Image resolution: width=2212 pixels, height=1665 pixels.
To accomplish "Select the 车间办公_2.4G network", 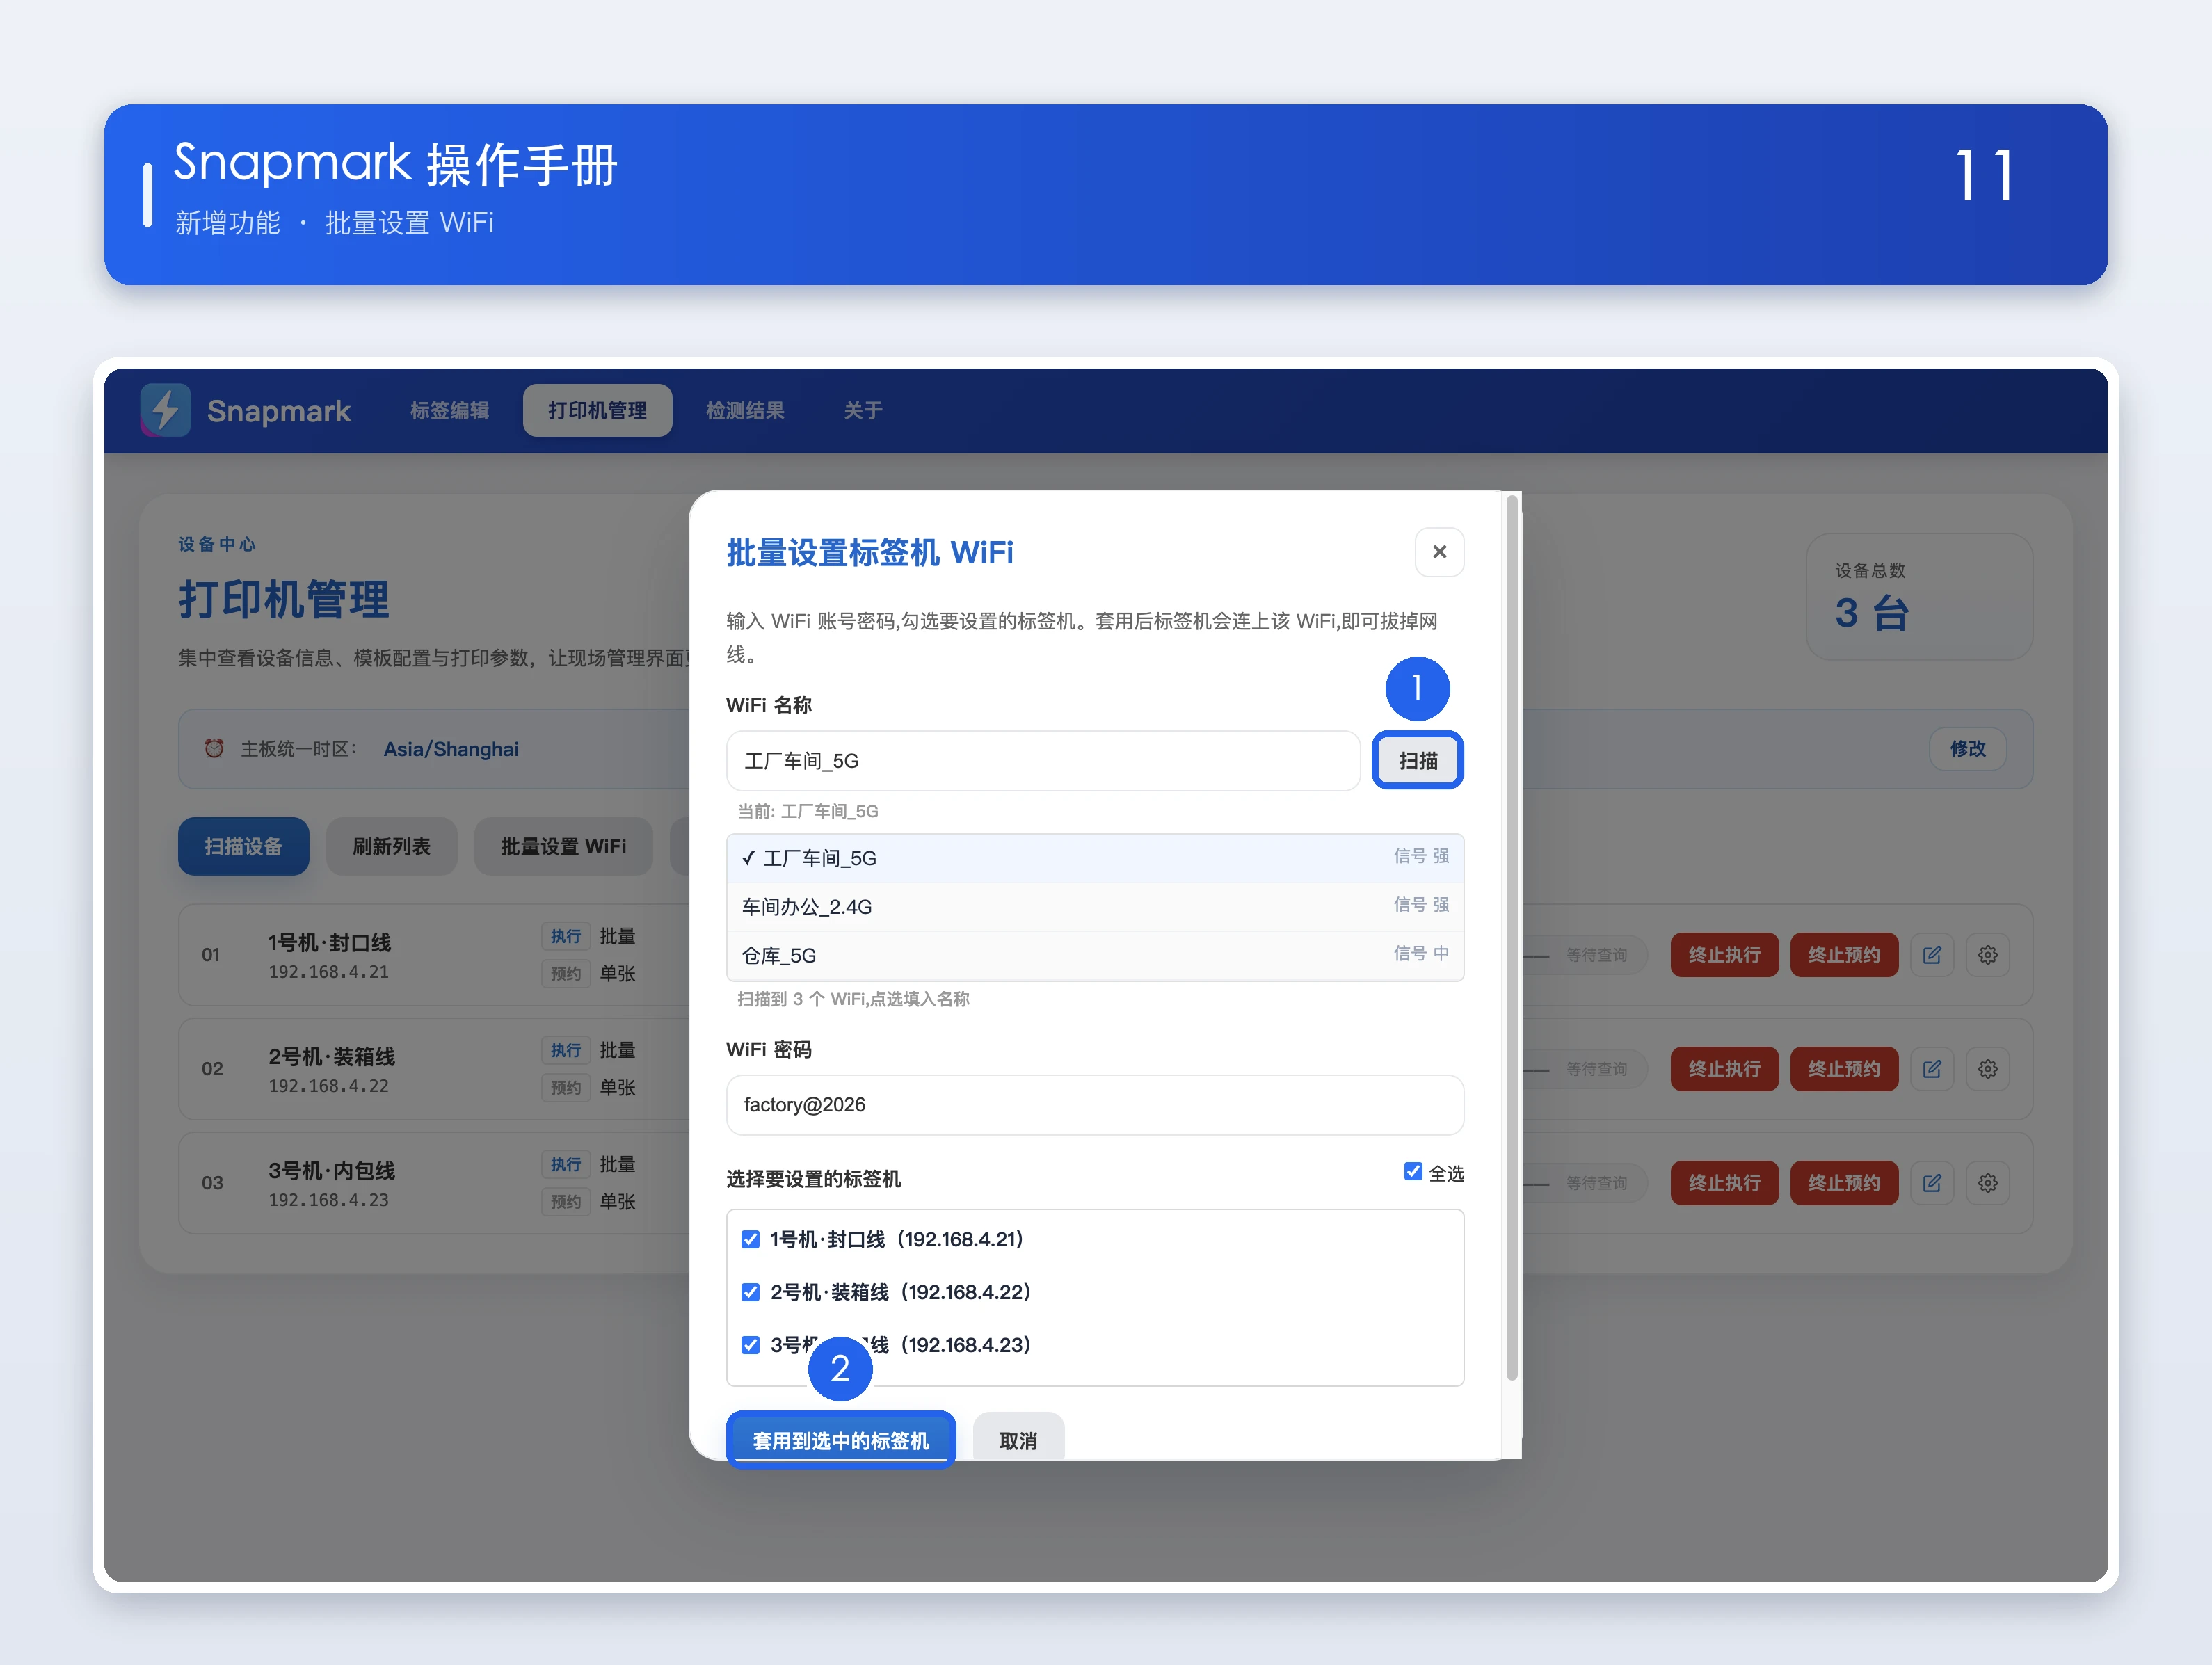I will coord(1095,906).
